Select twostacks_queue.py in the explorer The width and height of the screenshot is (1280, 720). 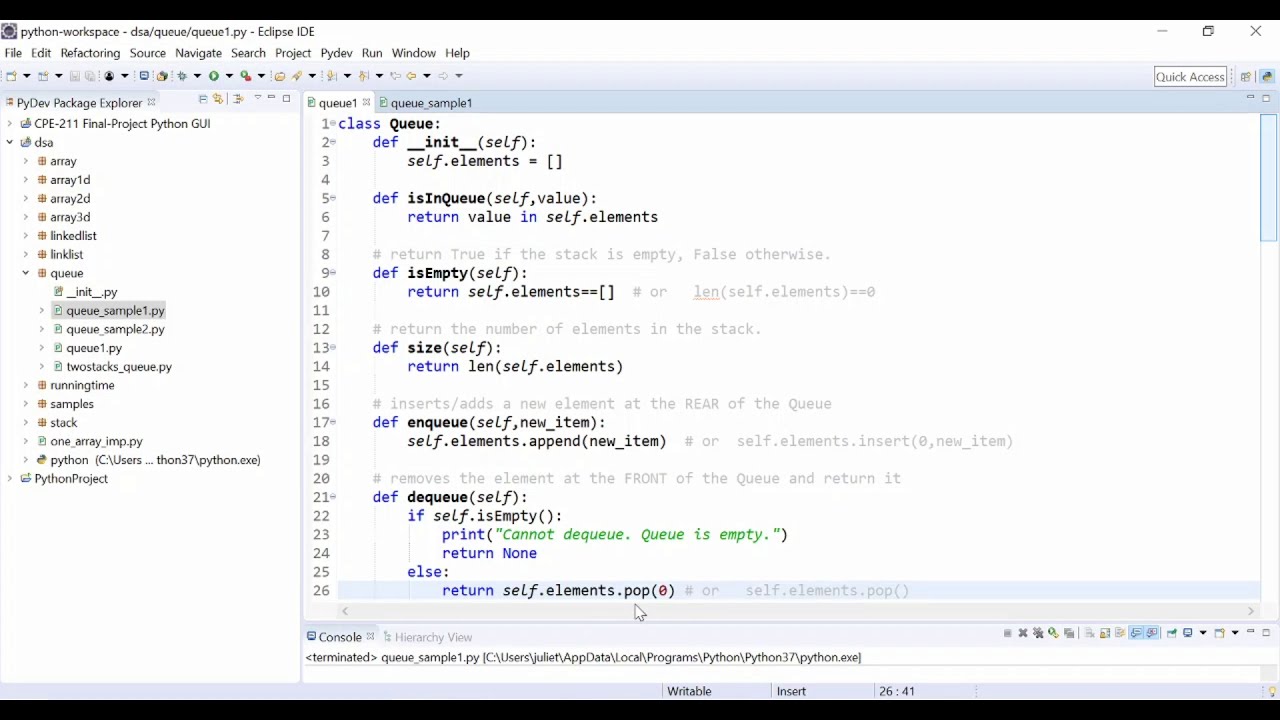pyautogui.click(x=119, y=367)
